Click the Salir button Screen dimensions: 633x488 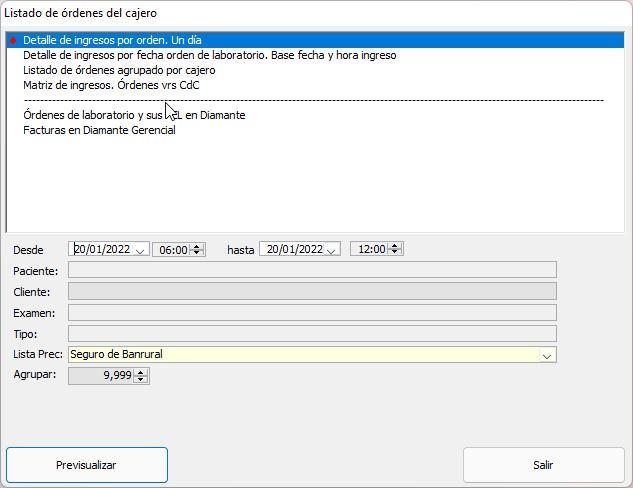(x=543, y=466)
